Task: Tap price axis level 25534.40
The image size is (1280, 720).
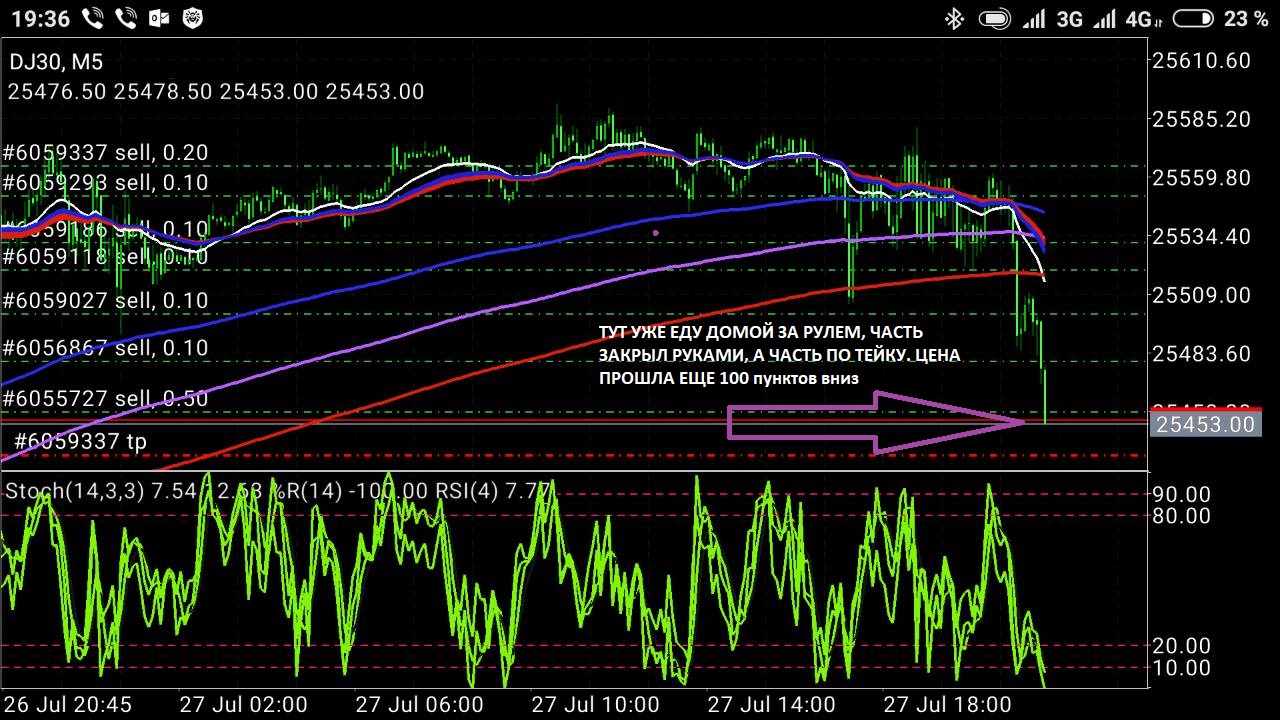Action: pyautogui.click(x=1202, y=237)
